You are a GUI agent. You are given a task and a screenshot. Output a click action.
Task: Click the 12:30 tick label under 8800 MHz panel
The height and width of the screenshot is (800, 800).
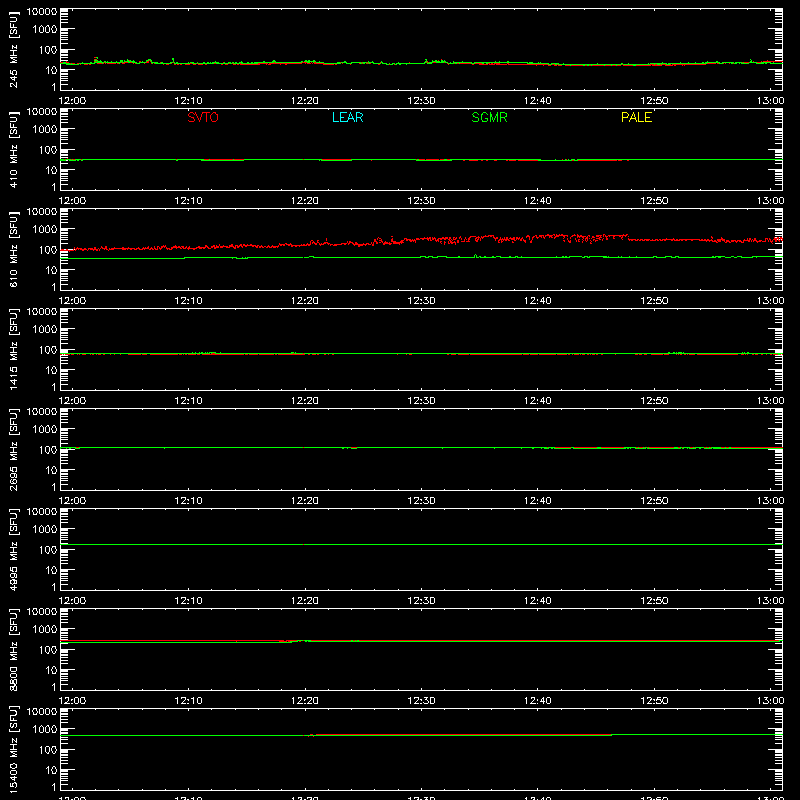tap(421, 701)
